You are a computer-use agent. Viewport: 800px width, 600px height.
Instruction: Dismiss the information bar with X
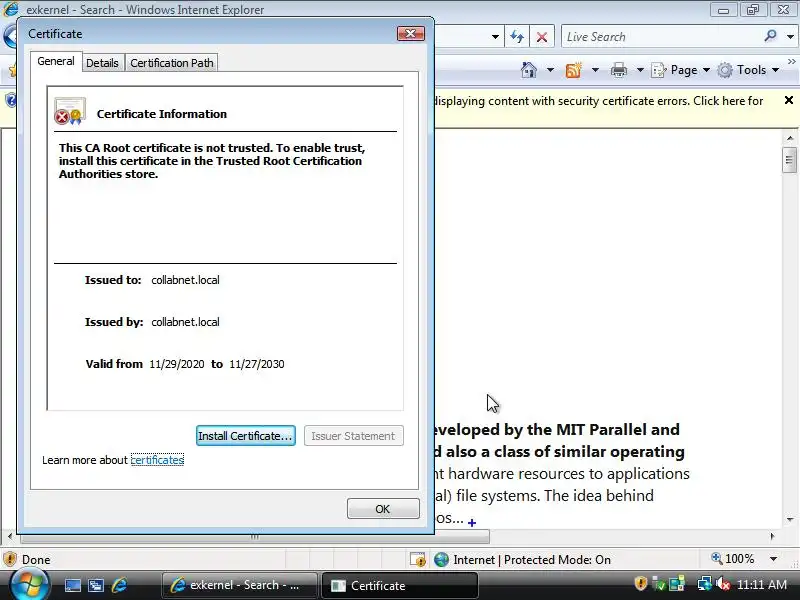click(x=789, y=101)
